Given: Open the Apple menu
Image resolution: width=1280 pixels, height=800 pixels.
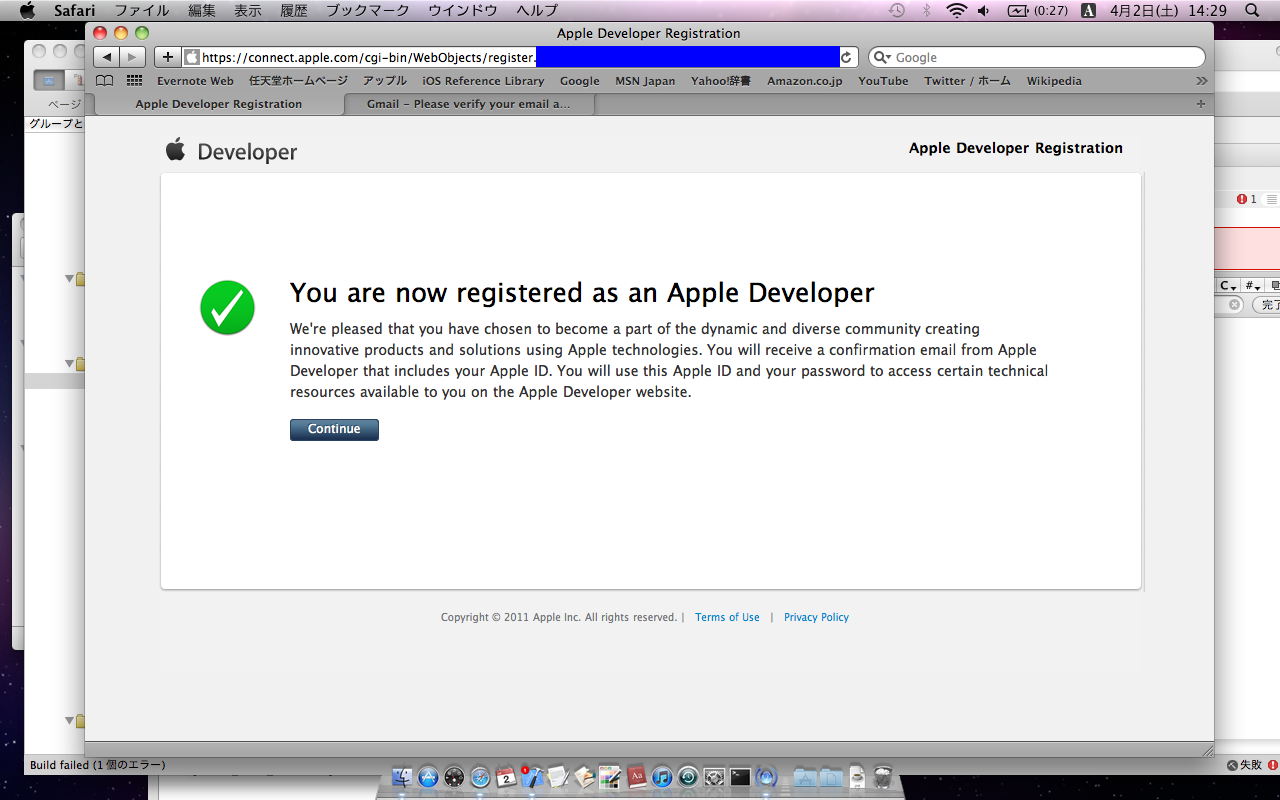Looking at the screenshot, I should click(x=27, y=10).
